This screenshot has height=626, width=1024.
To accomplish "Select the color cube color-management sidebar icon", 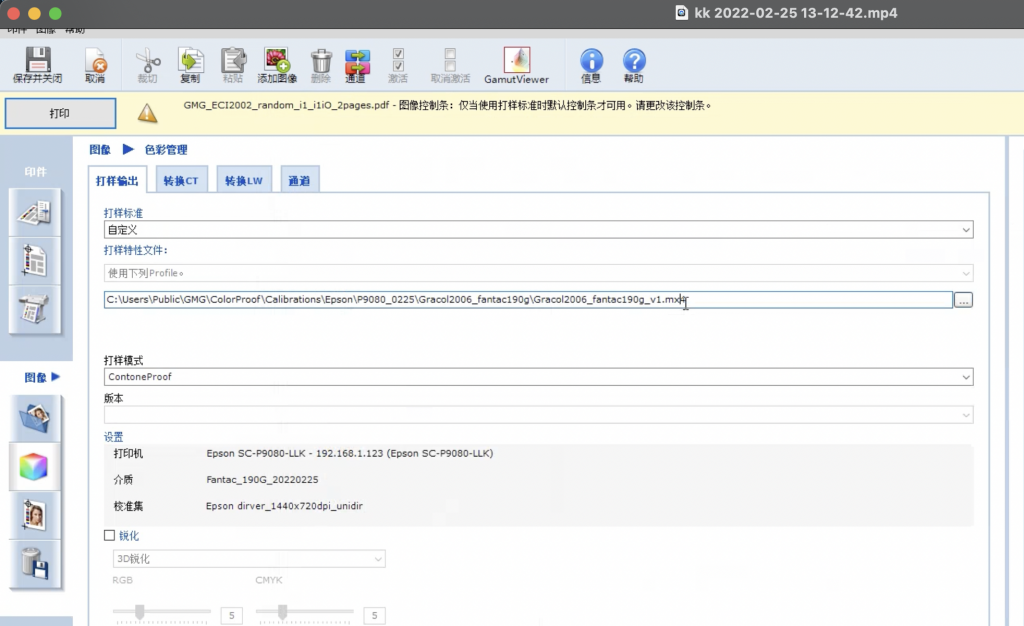I will tap(35, 467).
